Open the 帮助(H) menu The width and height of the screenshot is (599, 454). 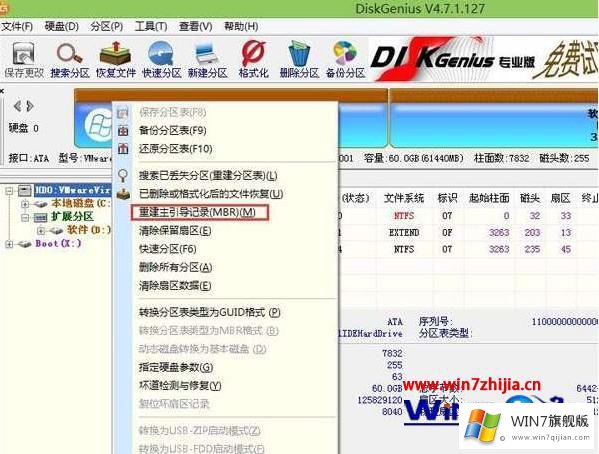tap(241, 26)
